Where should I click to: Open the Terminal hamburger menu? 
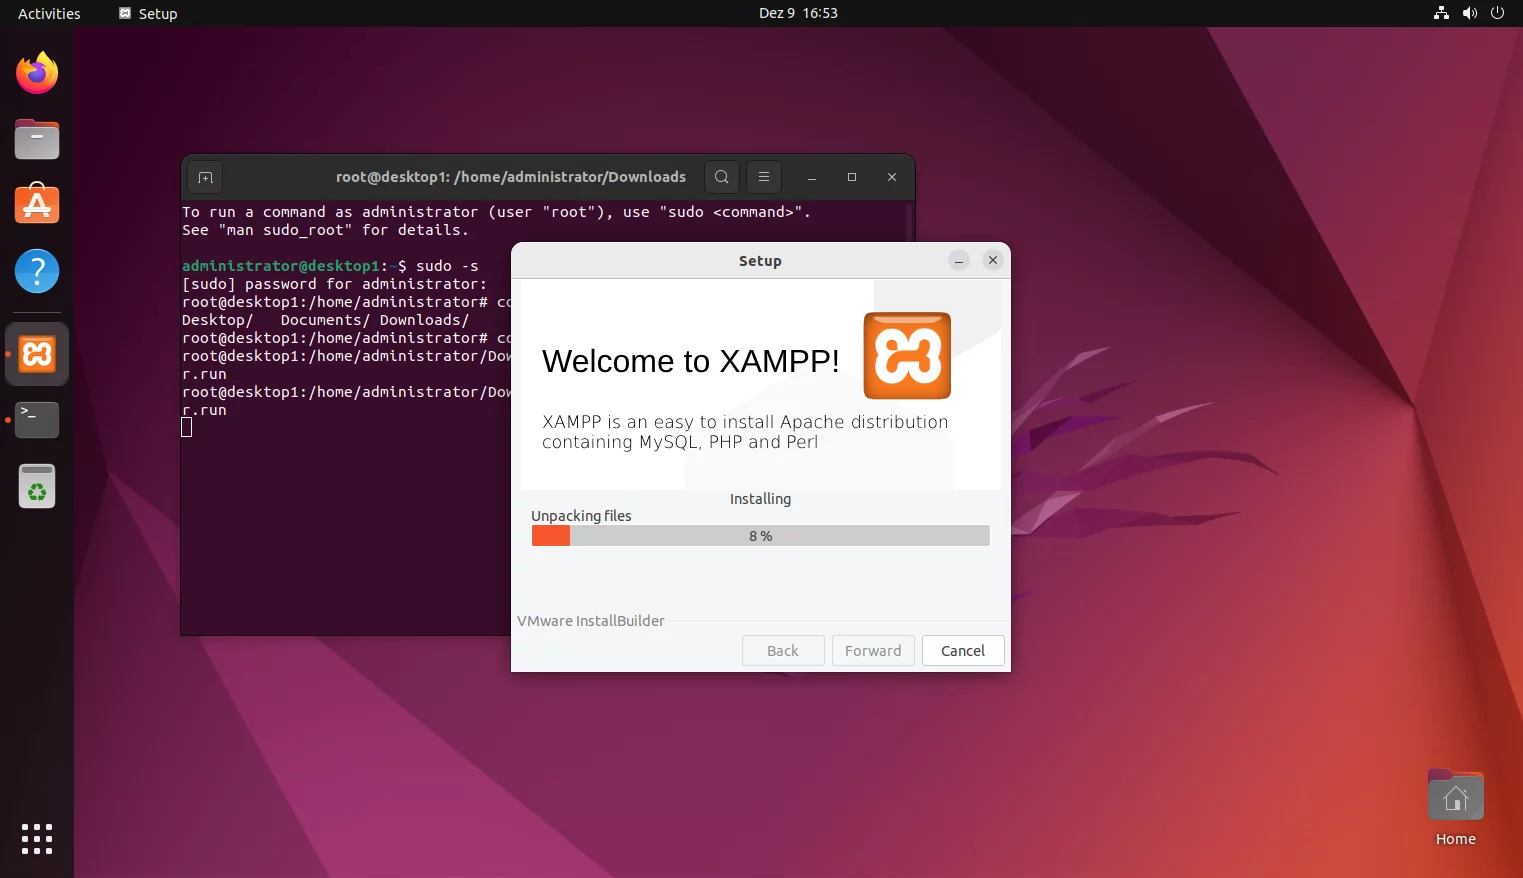coord(764,177)
